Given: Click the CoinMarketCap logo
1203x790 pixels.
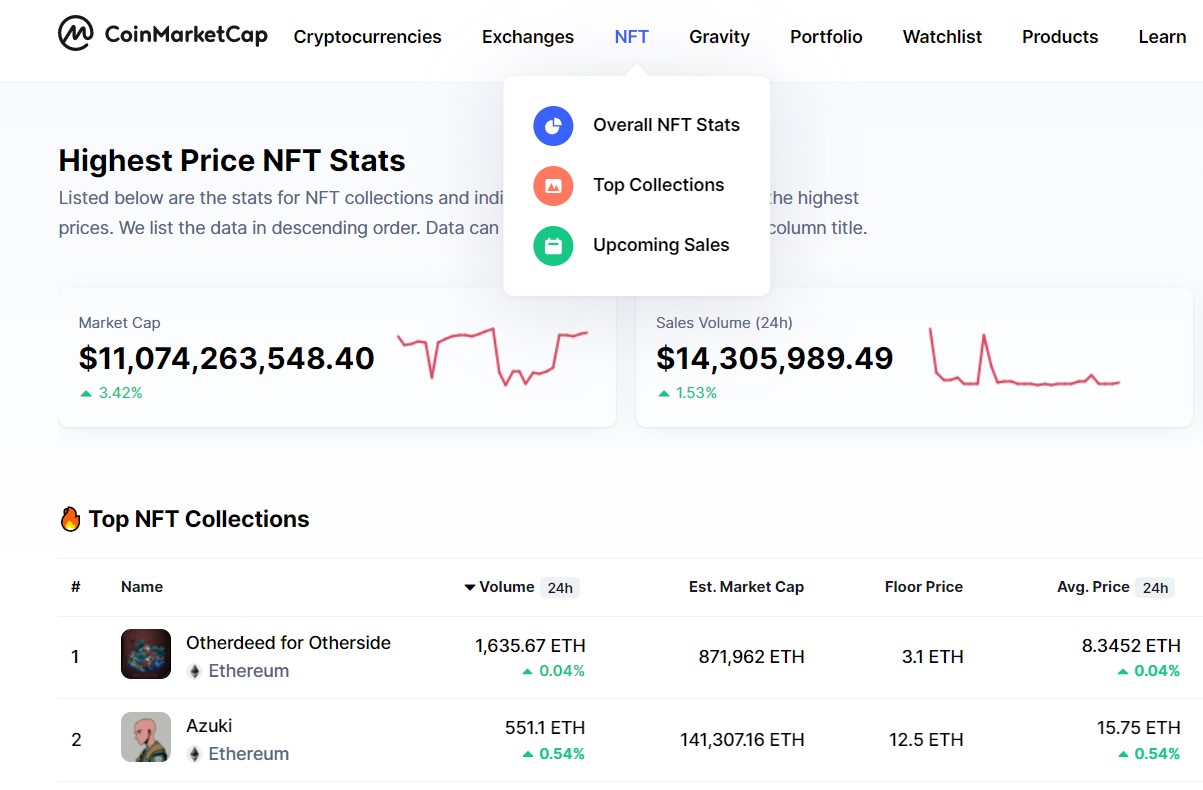Looking at the screenshot, I should click(x=163, y=35).
